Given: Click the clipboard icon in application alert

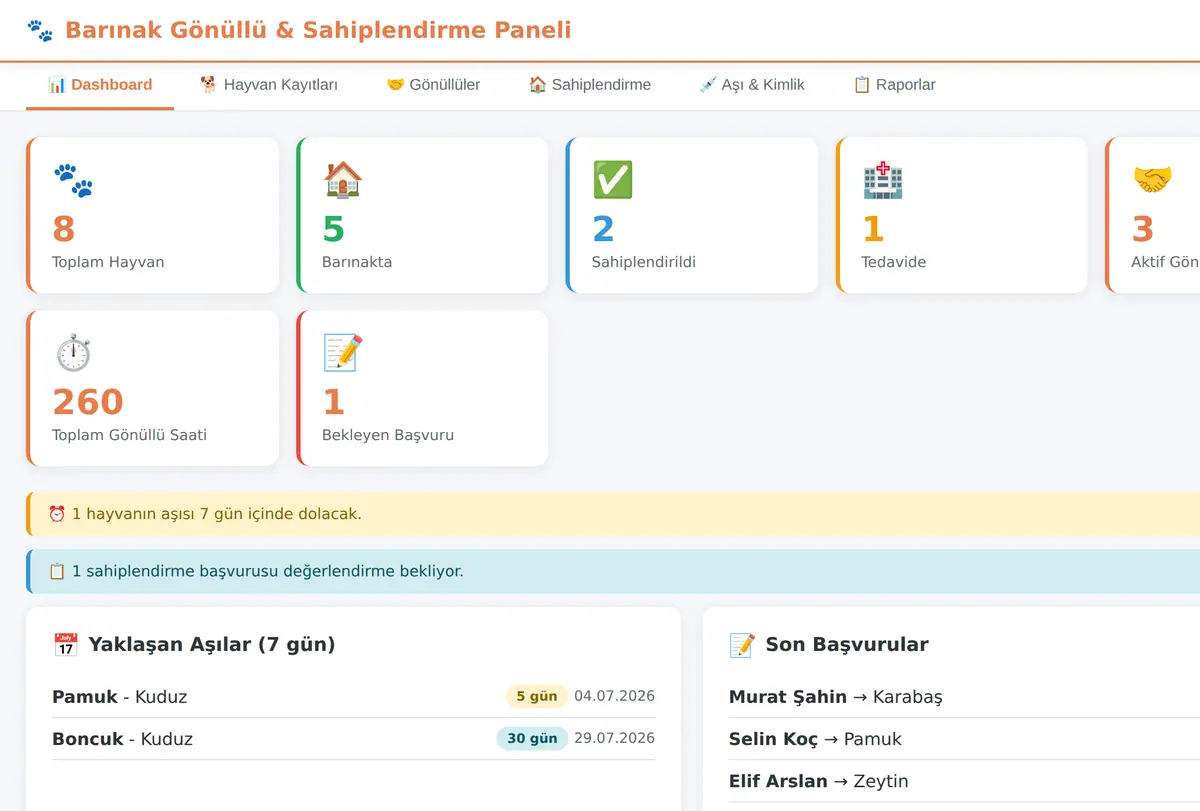Looking at the screenshot, I should pos(57,572).
